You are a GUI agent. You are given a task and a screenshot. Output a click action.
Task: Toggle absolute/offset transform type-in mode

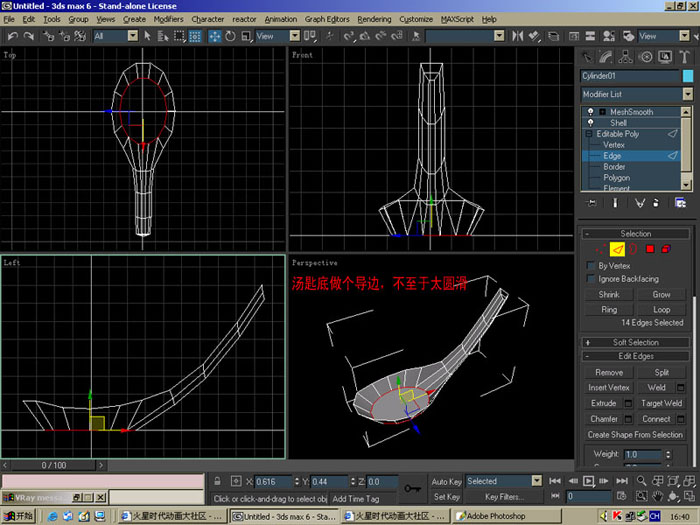click(236, 481)
